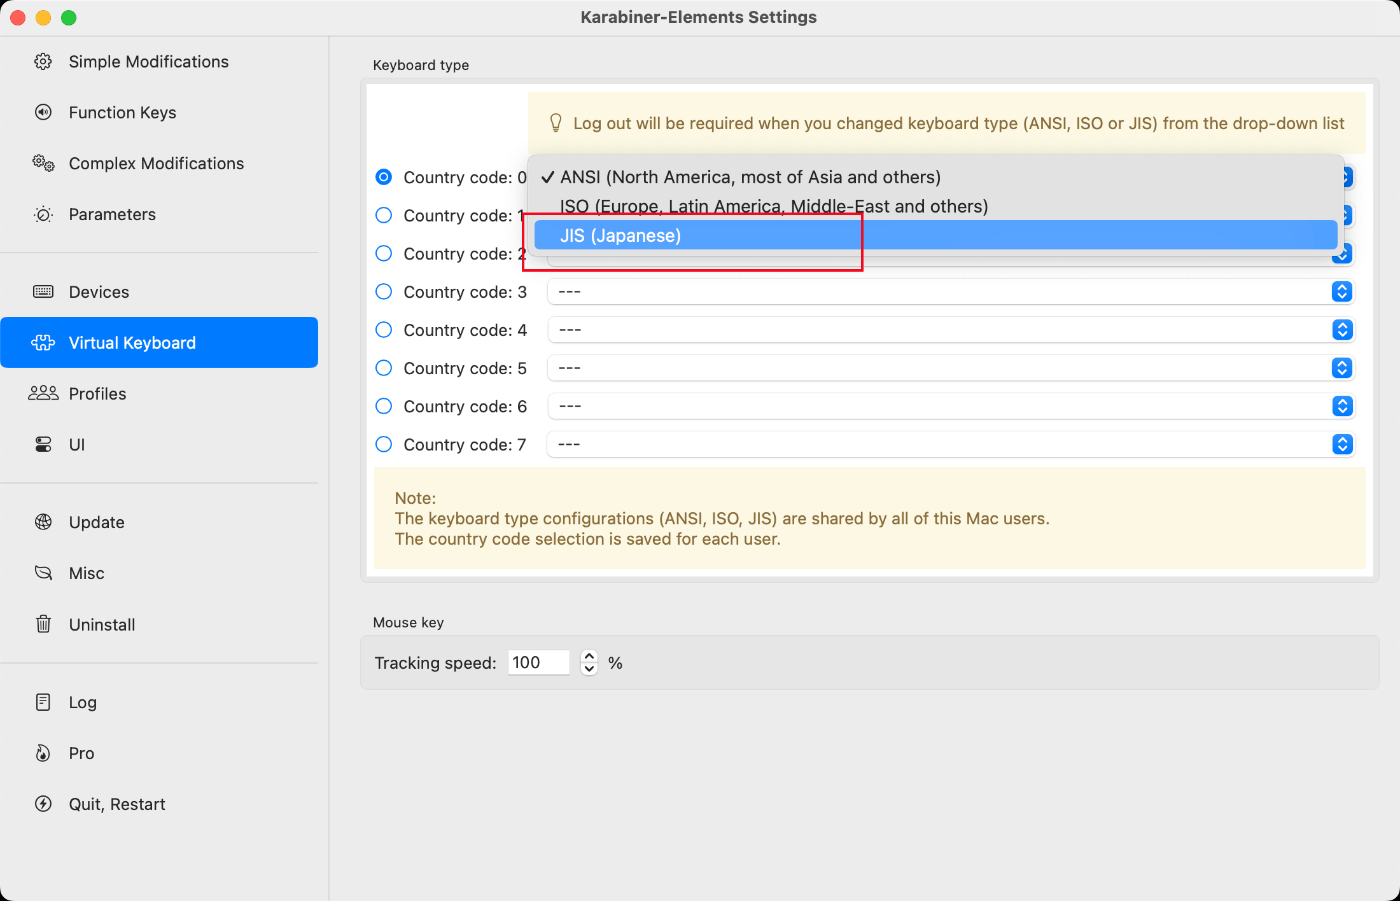Select Country code: 3 radio button
The height and width of the screenshot is (901, 1400).
point(383,292)
